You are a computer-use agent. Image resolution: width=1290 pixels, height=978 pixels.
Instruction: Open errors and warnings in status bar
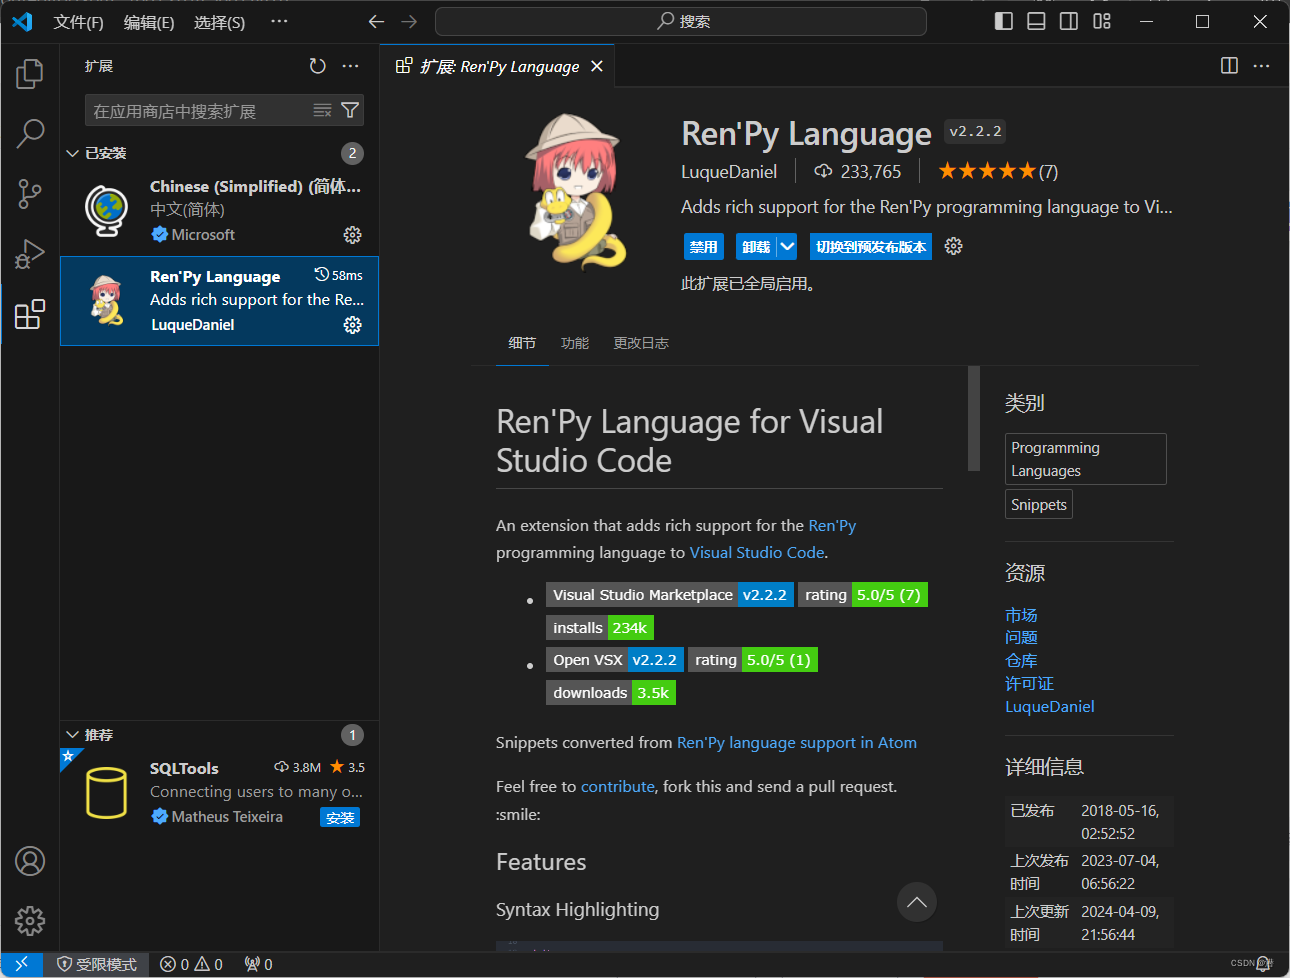point(191,964)
